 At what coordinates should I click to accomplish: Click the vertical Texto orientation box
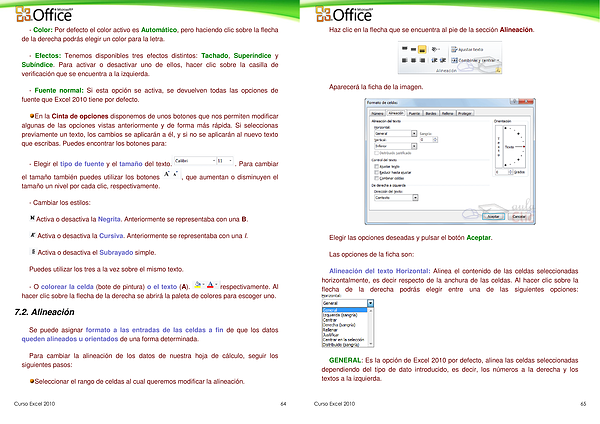[498, 146]
